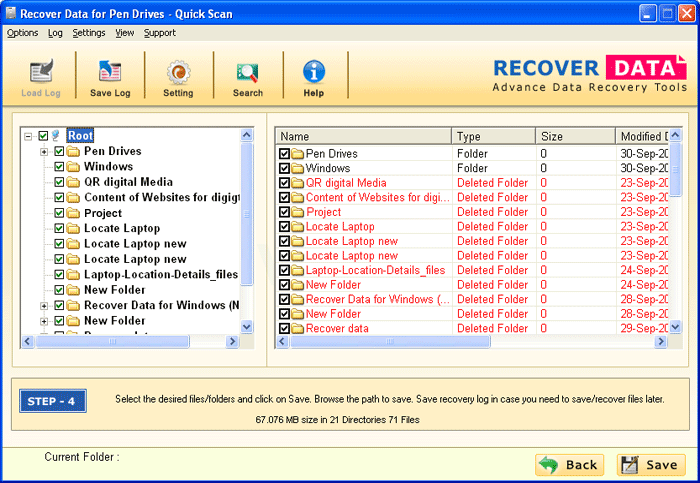Uncheck the Root checkbox in tree

(x=43, y=136)
